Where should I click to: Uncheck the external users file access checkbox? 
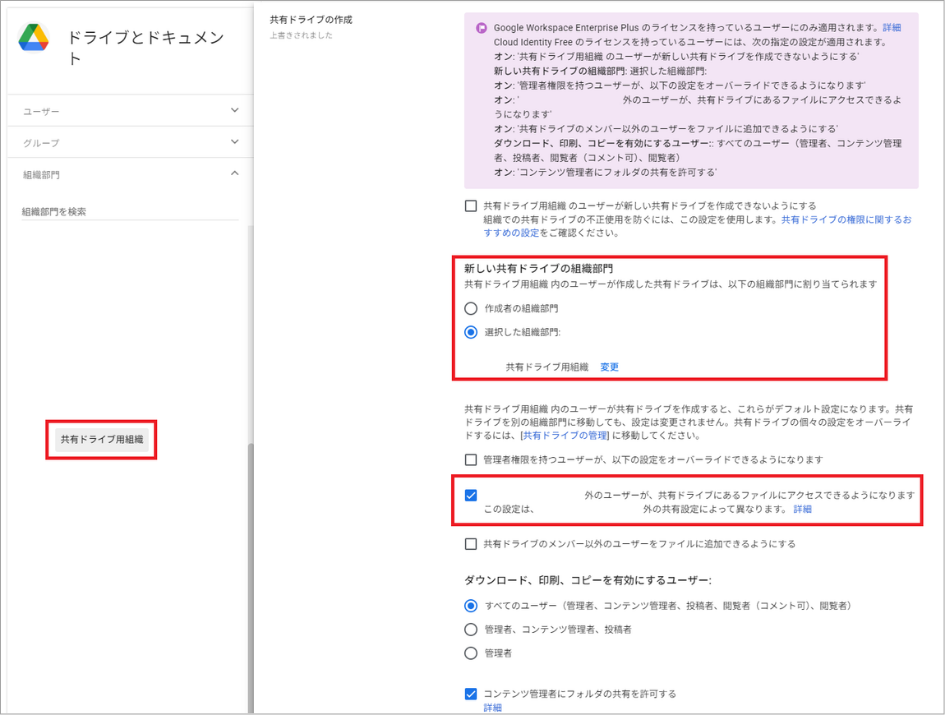pos(471,495)
